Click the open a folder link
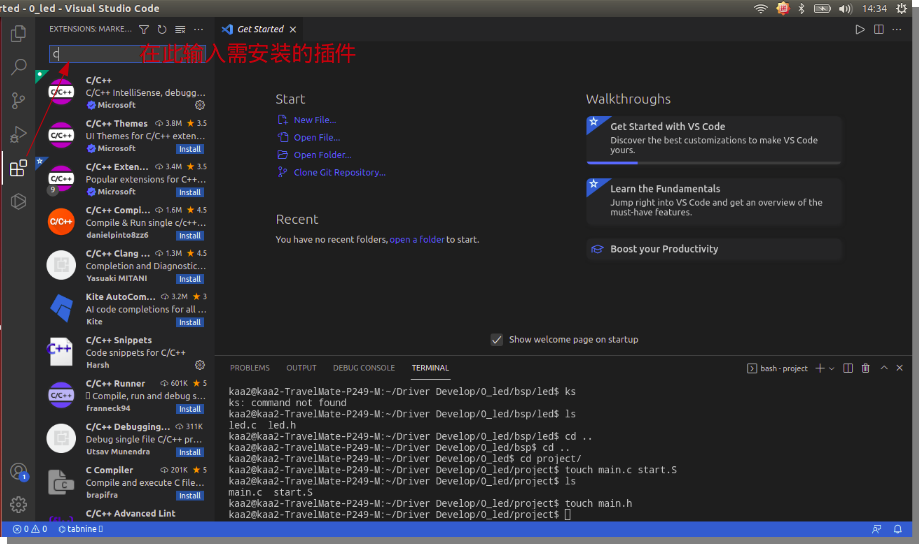 pos(417,239)
